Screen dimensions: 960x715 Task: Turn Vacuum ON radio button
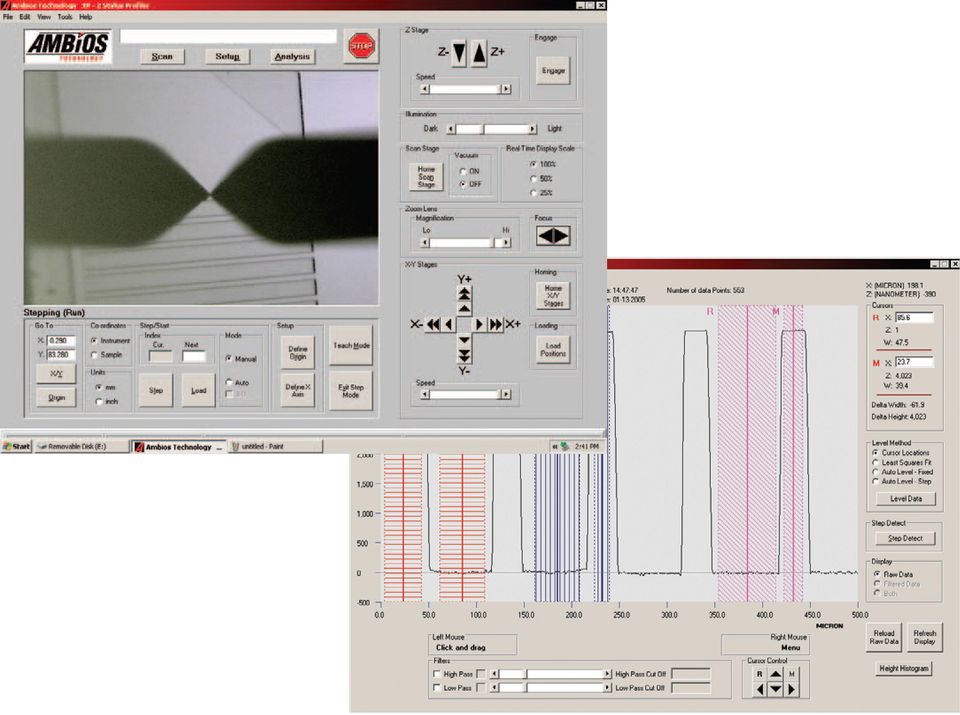(x=463, y=171)
